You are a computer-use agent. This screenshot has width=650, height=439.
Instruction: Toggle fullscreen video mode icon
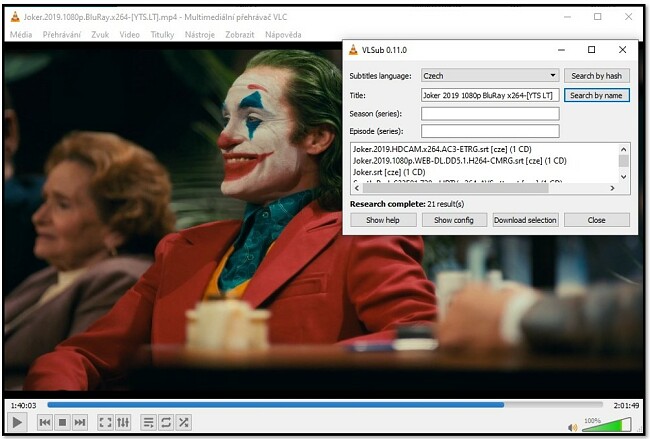[105, 422]
